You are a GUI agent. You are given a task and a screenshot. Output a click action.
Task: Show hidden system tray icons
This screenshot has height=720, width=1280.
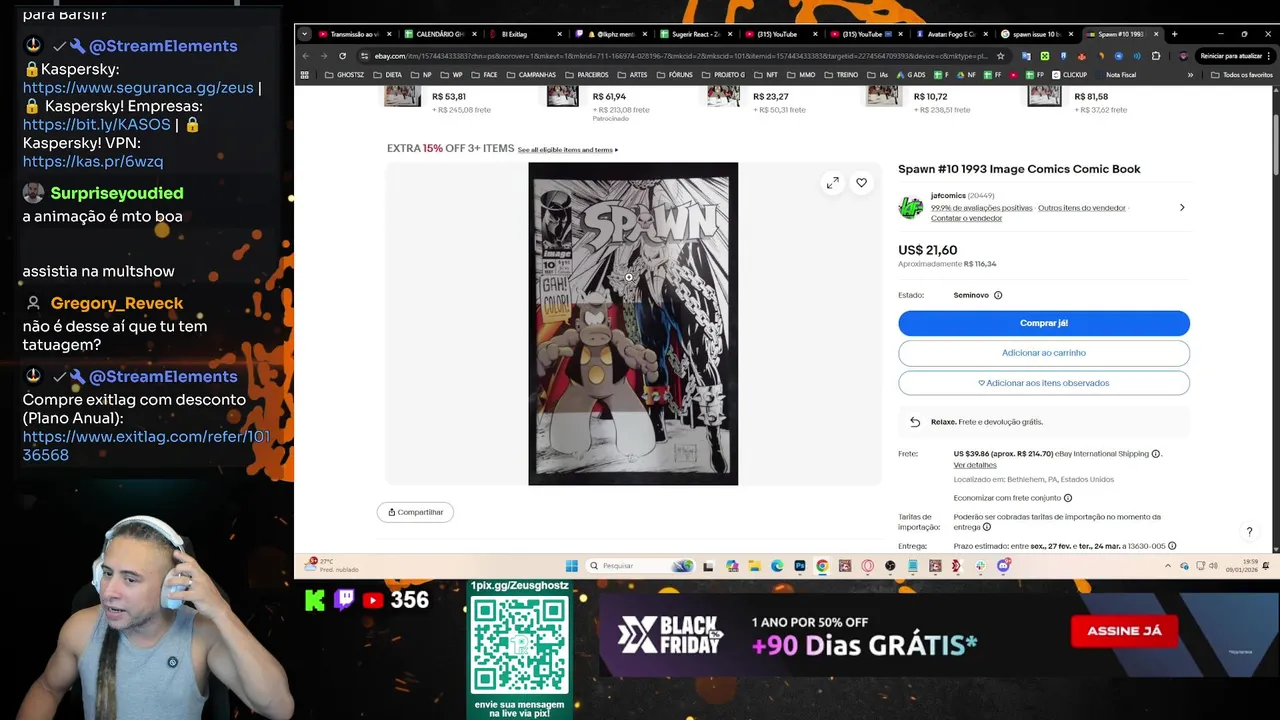pos(1167,566)
